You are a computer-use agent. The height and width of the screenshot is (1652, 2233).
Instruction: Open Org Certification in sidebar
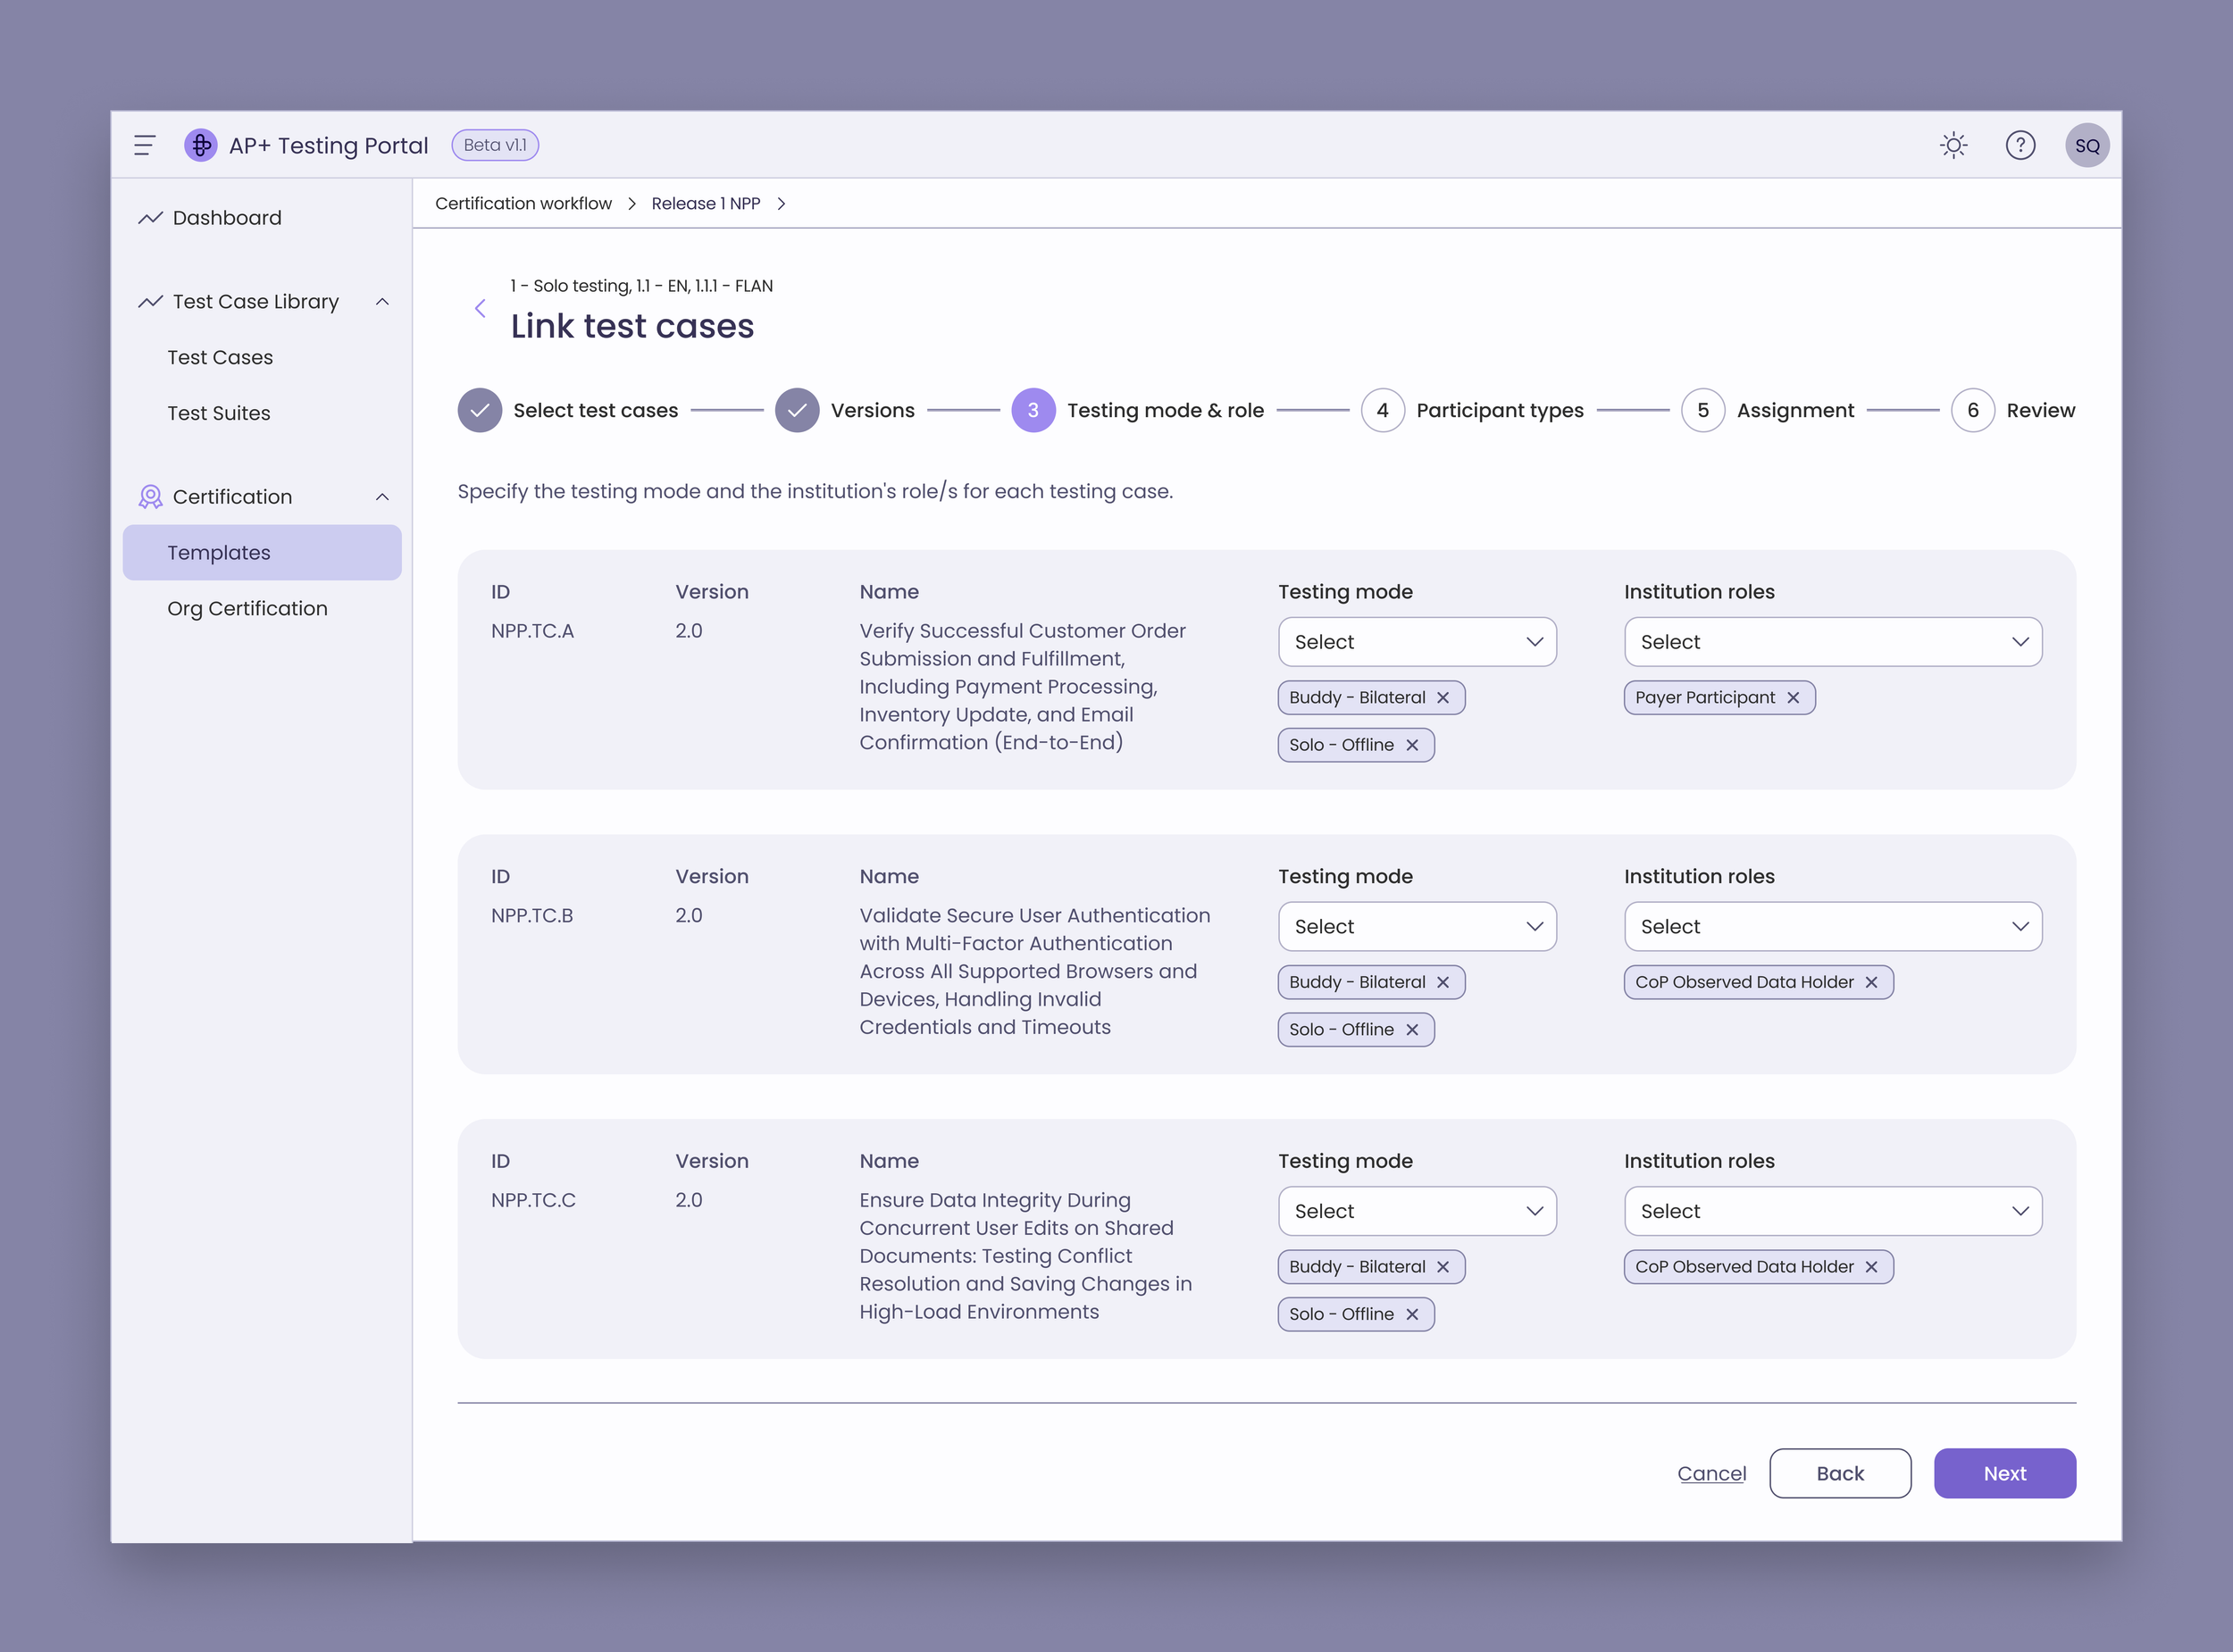click(x=247, y=608)
